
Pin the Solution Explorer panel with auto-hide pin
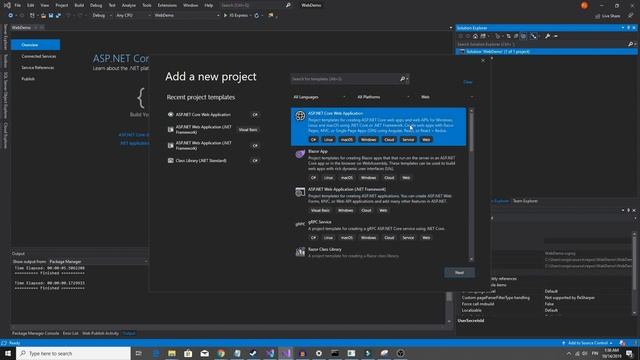point(628,28)
